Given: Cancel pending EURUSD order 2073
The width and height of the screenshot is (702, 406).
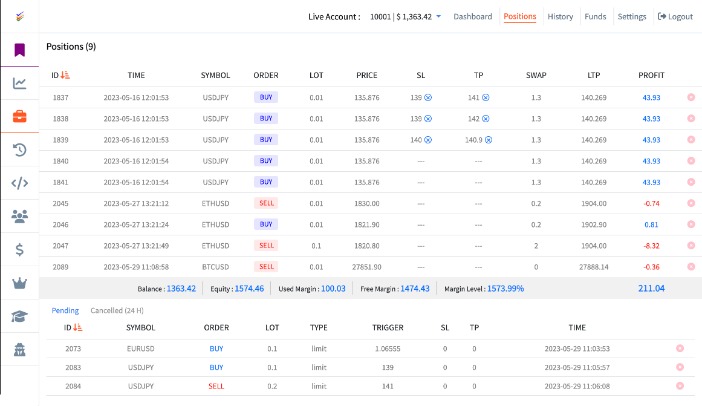Looking at the screenshot, I should point(680,348).
